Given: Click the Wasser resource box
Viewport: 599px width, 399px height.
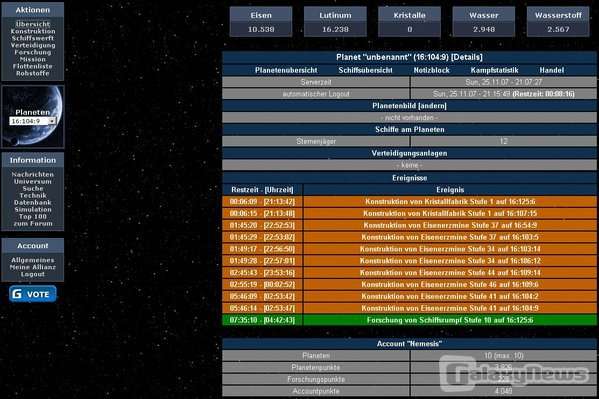Looking at the screenshot, I should tap(484, 22).
